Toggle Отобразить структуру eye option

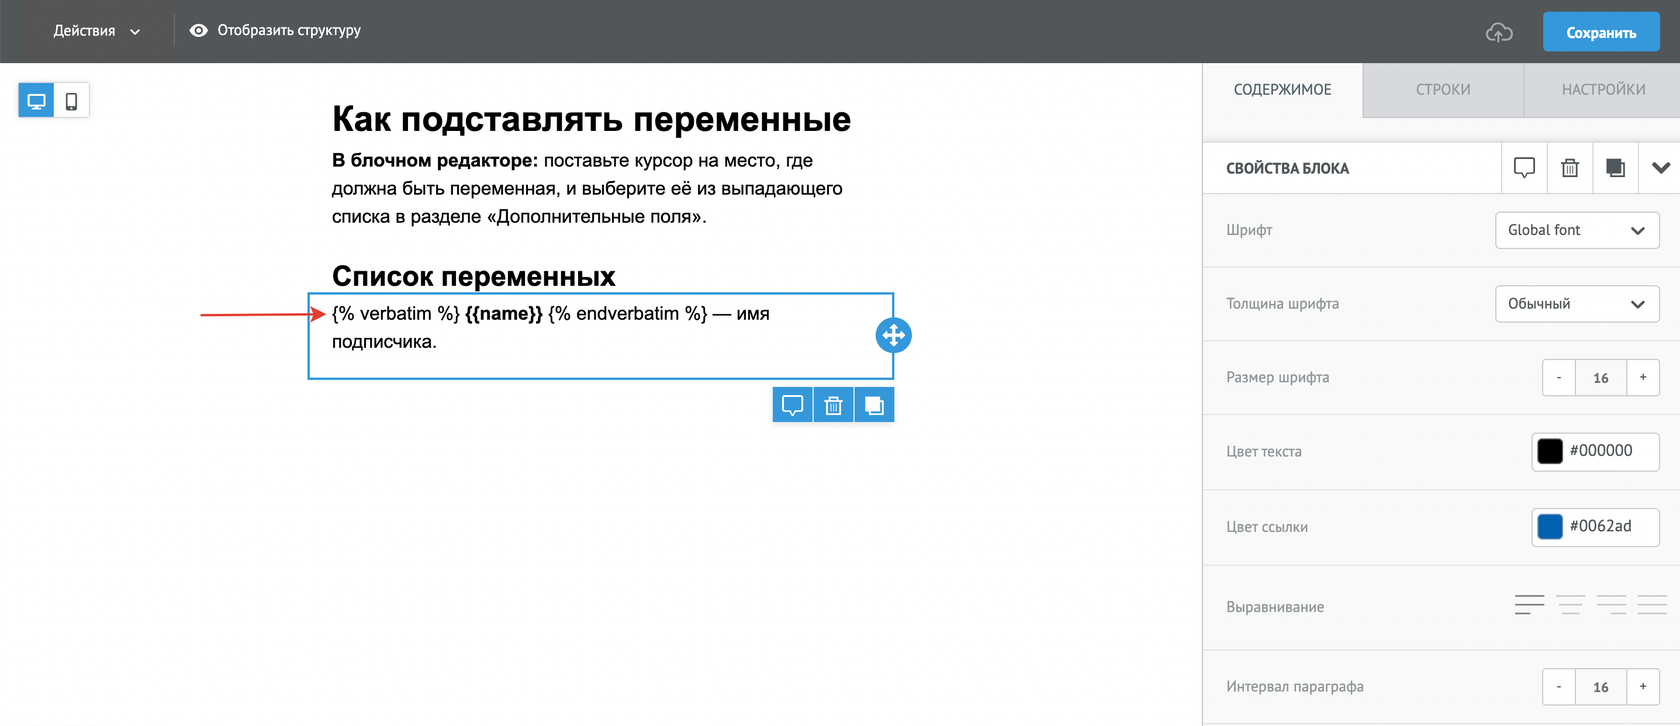click(275, 31)
